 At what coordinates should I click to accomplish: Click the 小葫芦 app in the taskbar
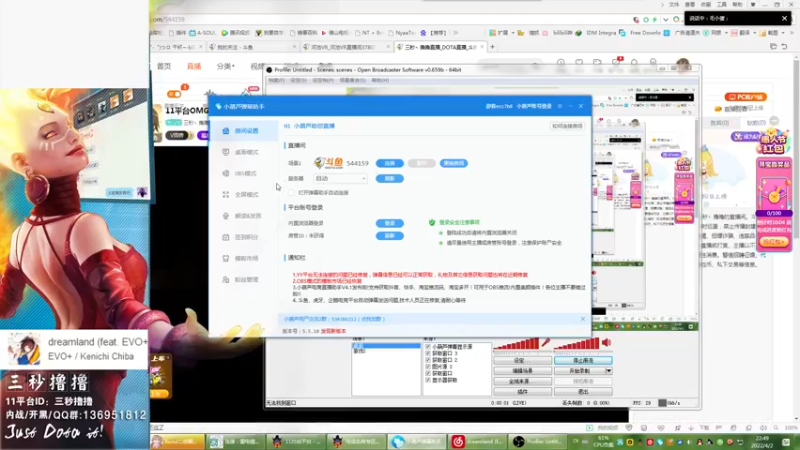click(x=417, y=441)
